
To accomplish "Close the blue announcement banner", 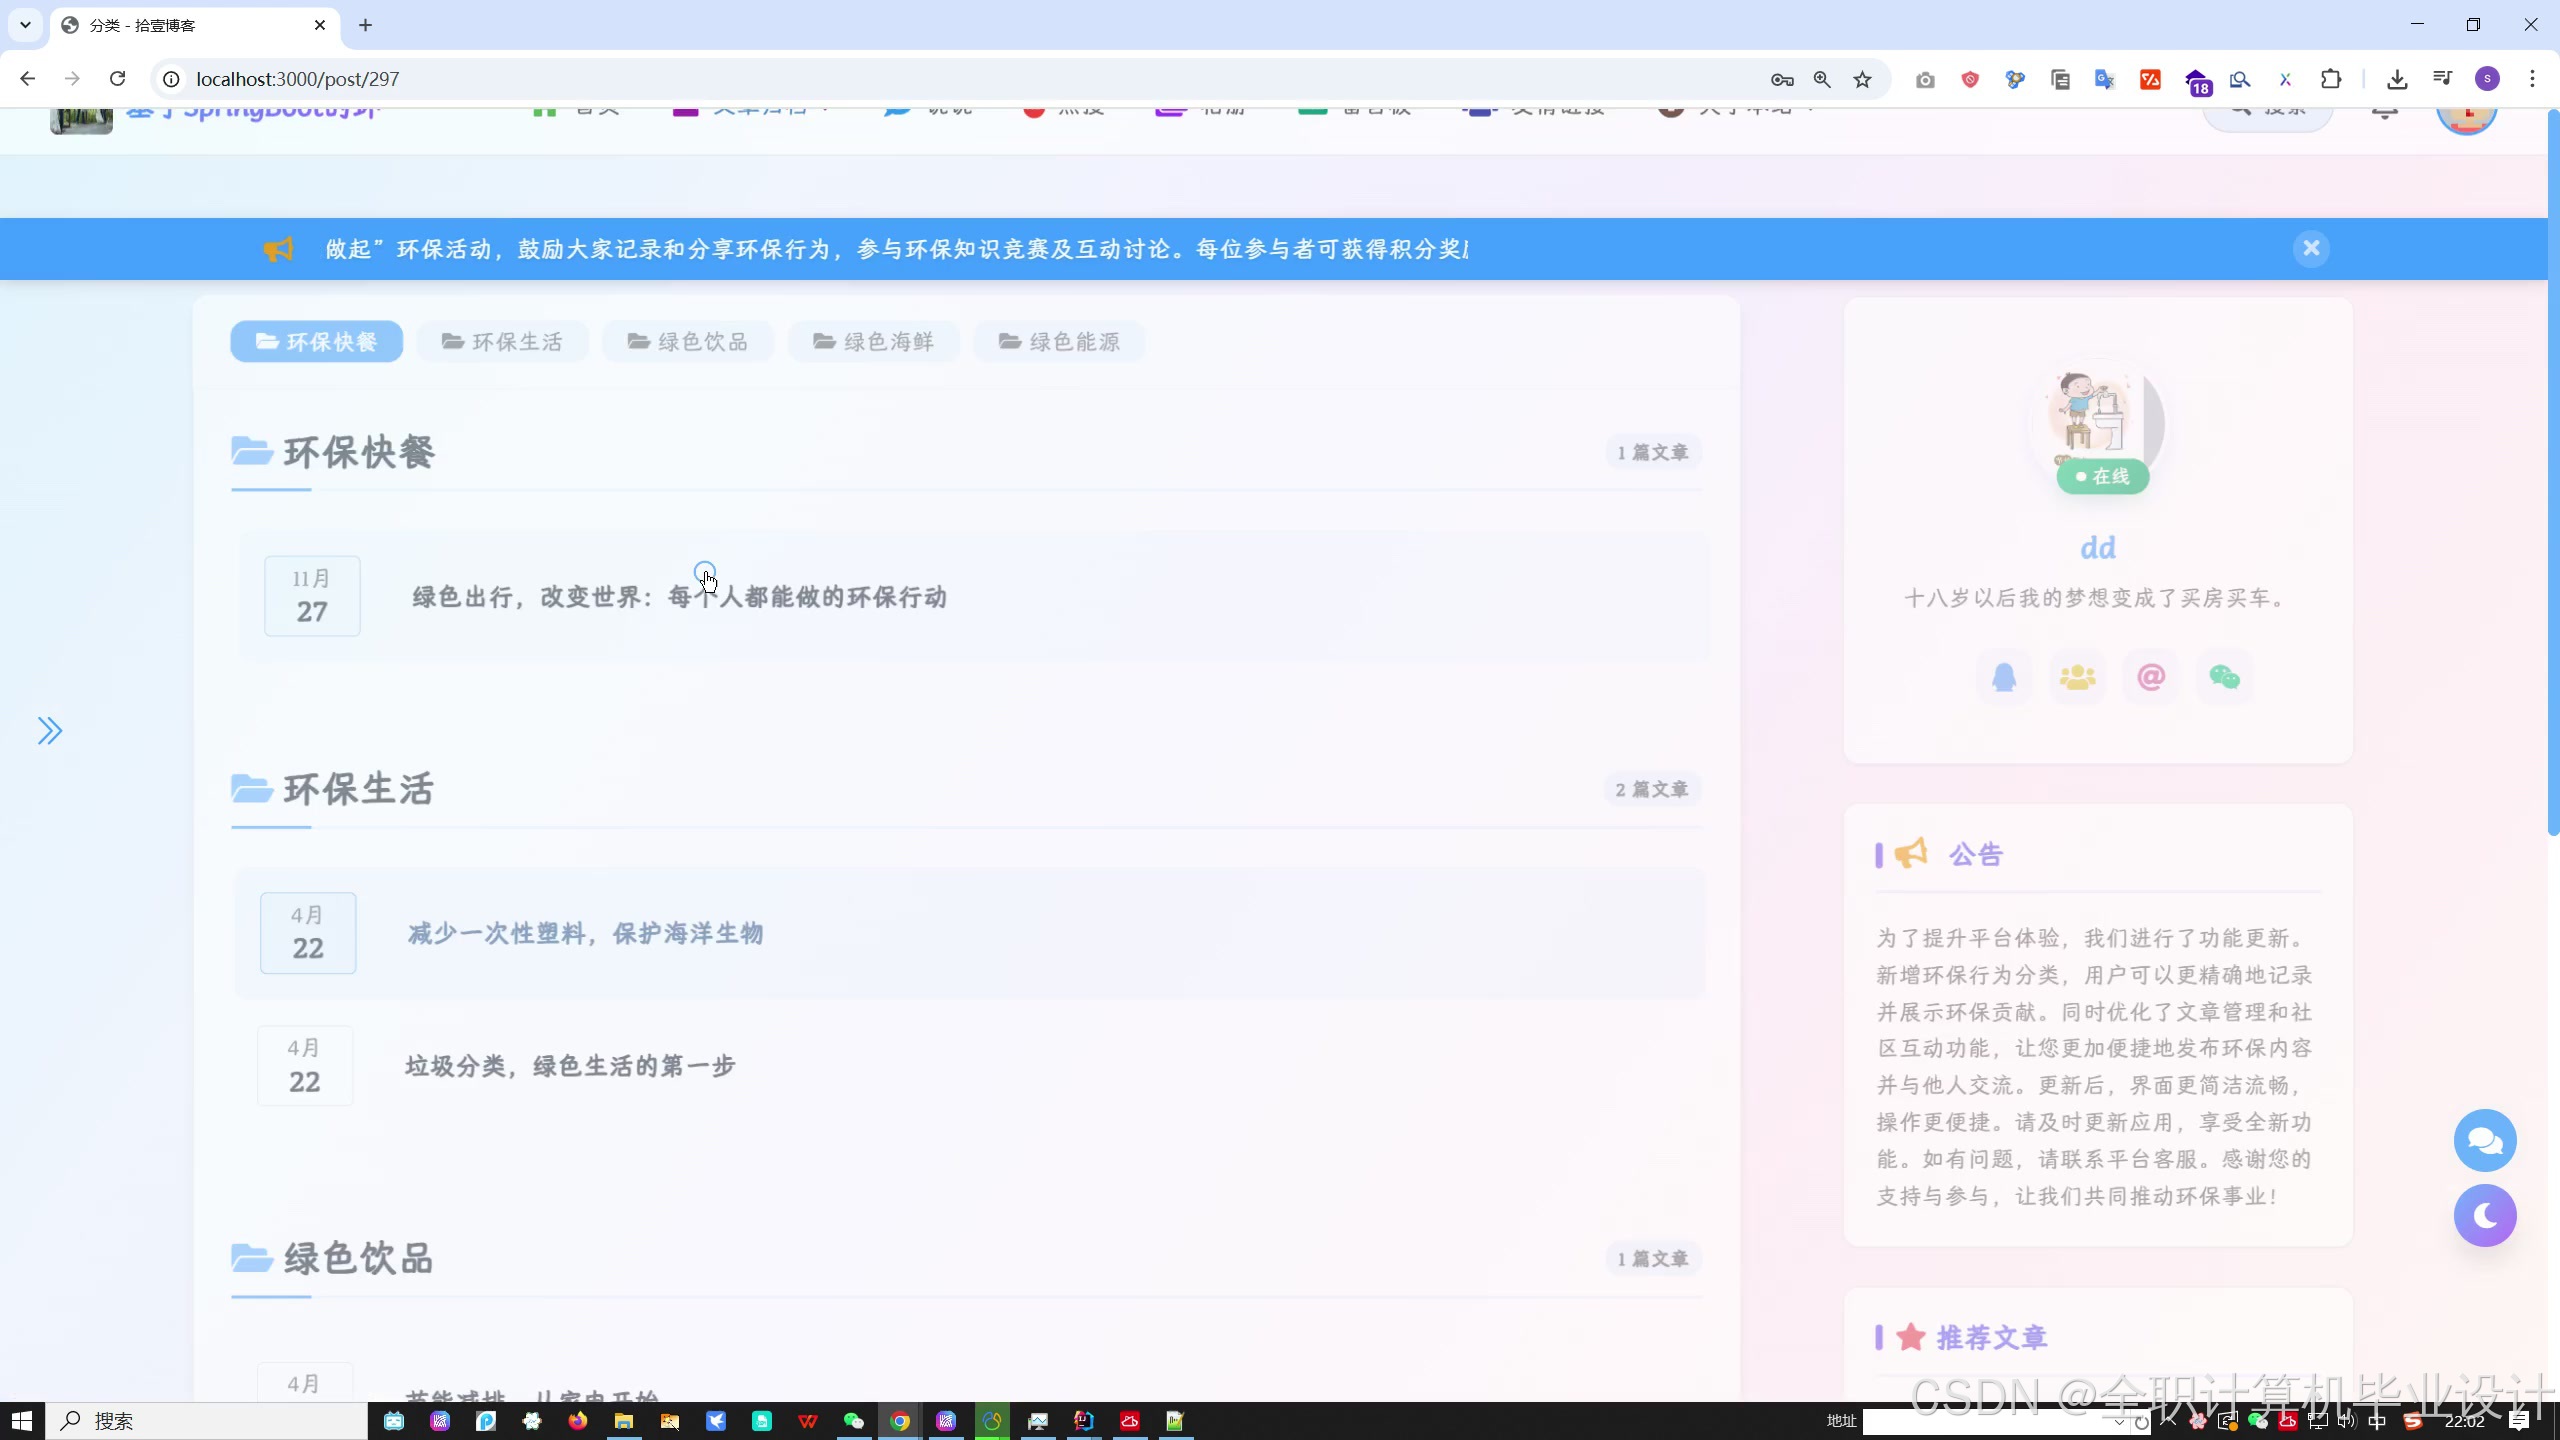I will pos(2310,248).
